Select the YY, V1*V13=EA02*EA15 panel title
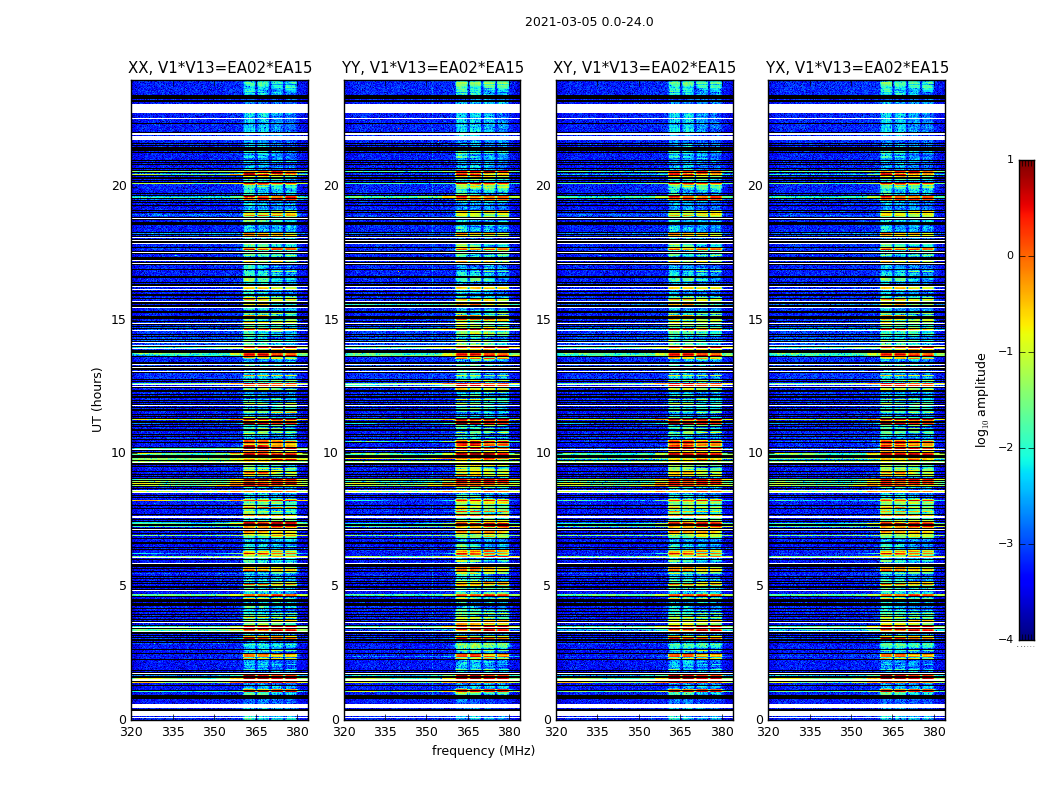The width and height of the screenshot is (1050, 800). click(432, 68)
